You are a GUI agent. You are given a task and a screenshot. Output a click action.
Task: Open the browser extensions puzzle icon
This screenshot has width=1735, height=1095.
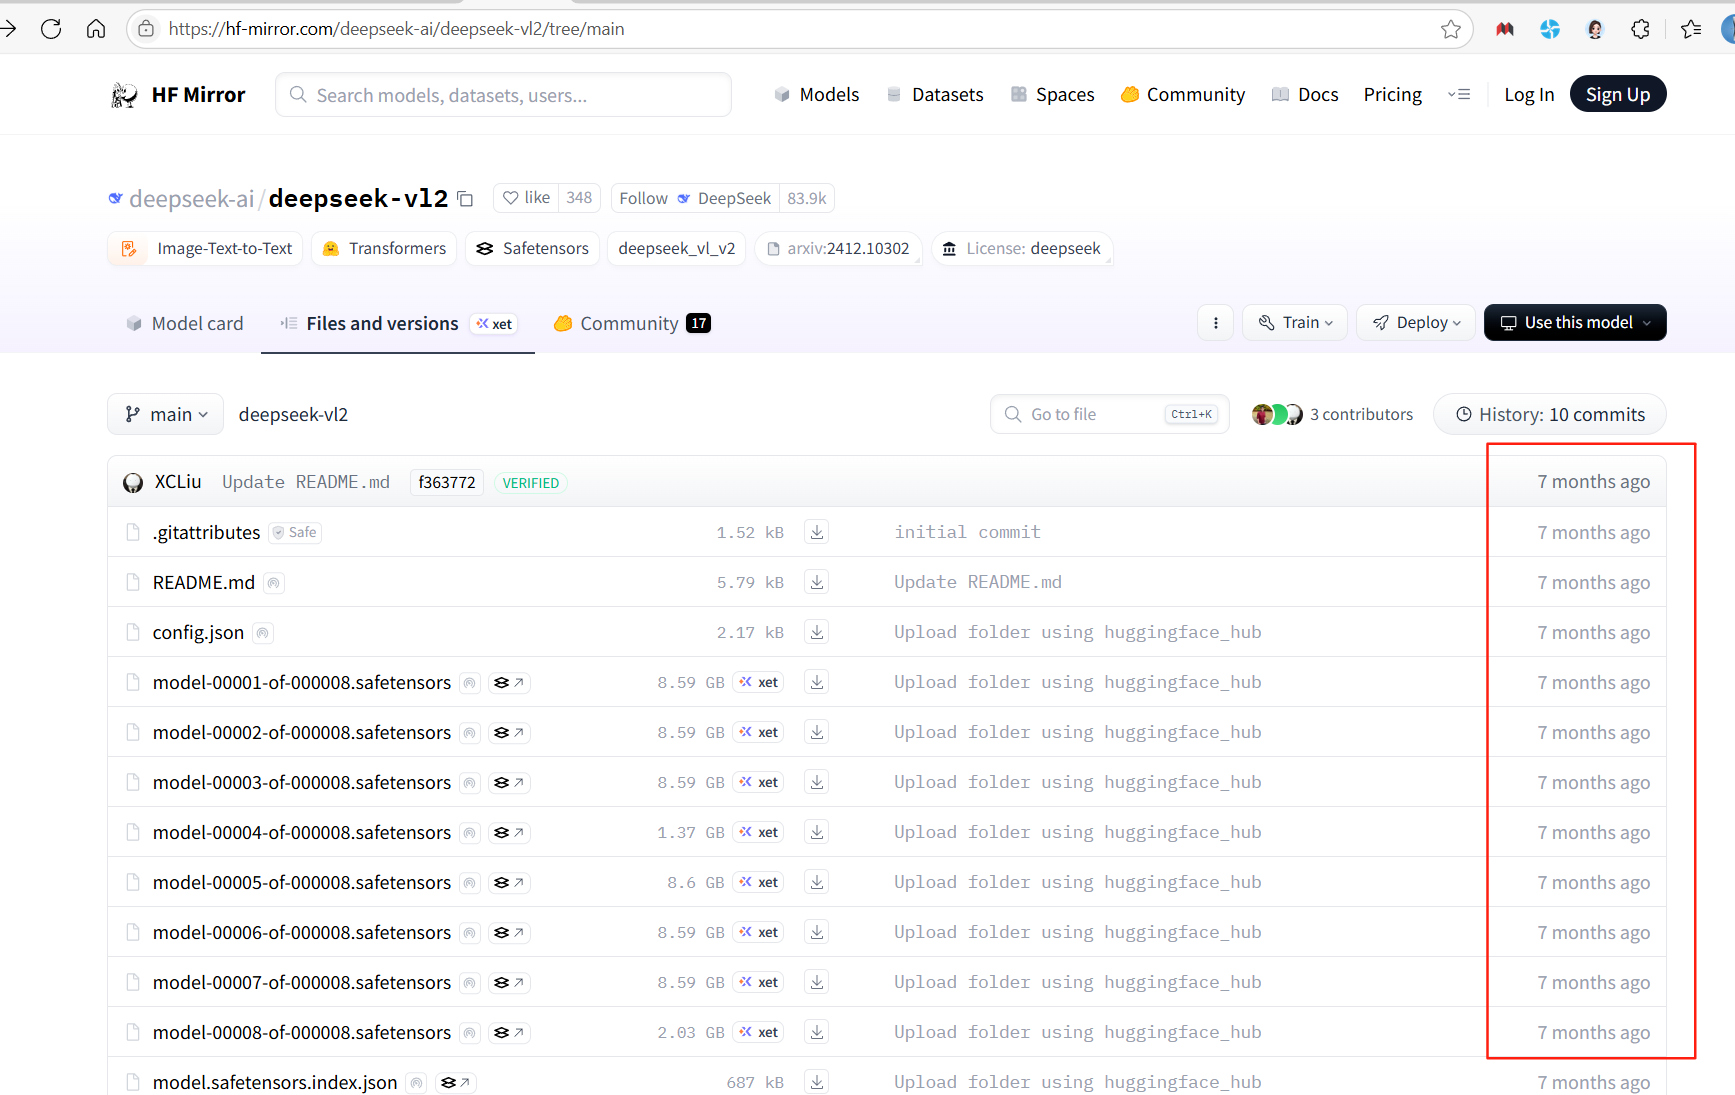pyautogui.click(x=1640, y=29)
